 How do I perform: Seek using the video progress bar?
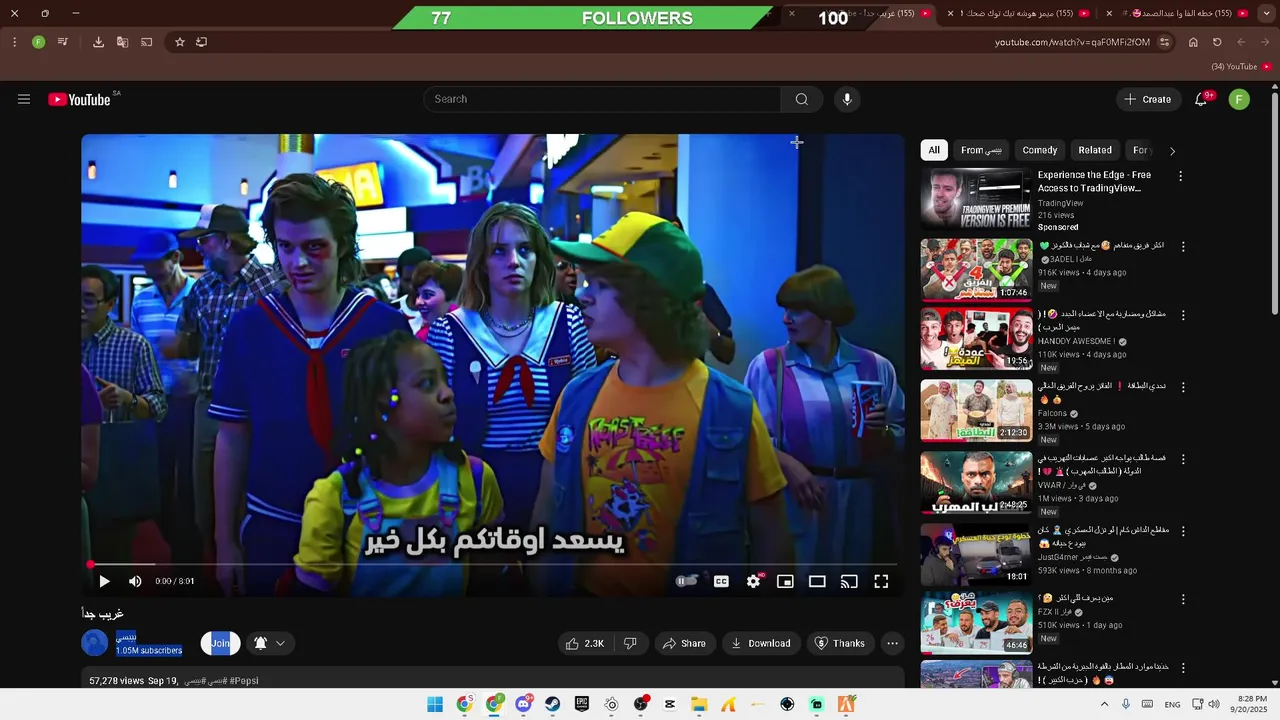[x=493, y=565]
